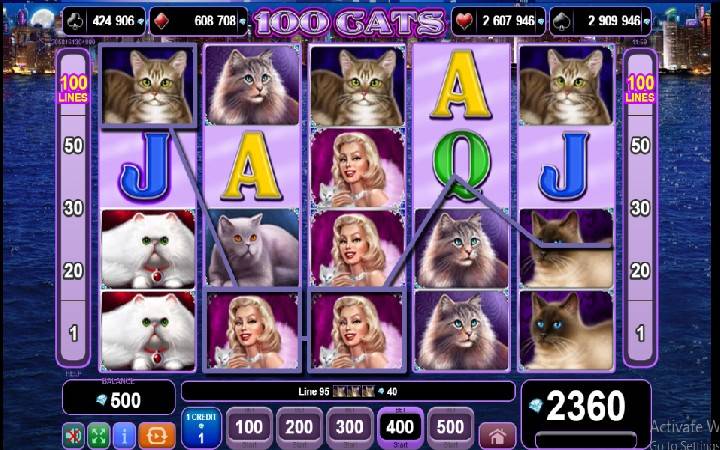
Task: Start spin with bet 300
Action: click(x=349, y=428)
